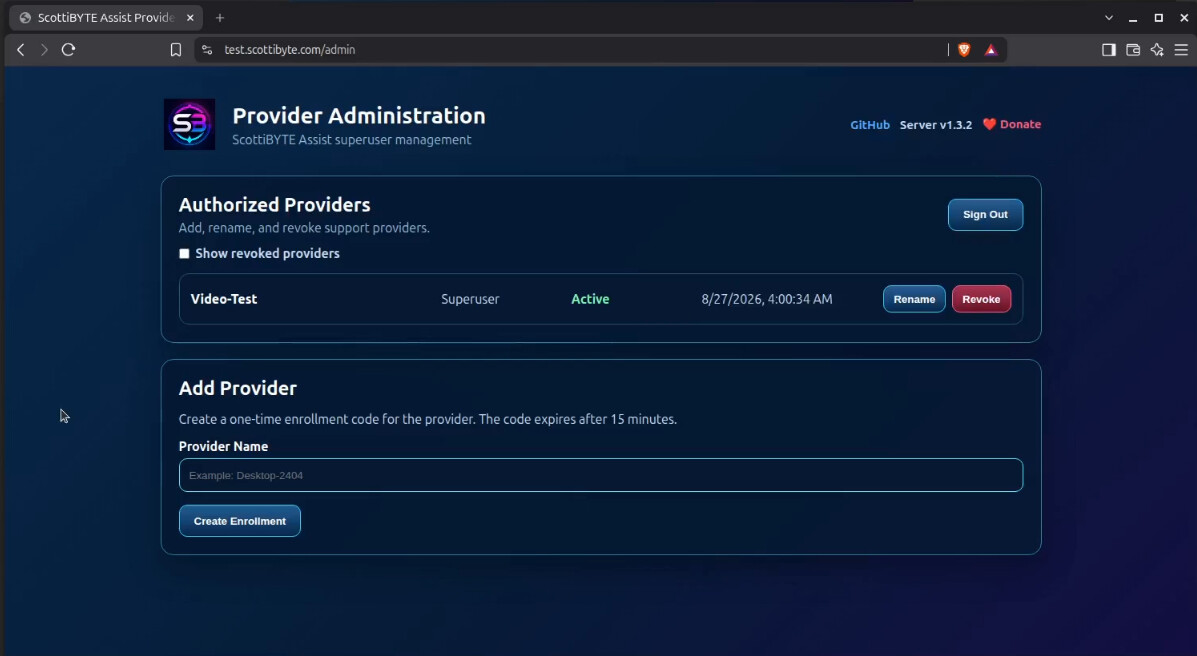1197x656 pixels.
Task: Rename the Video-Test provider
Action: pos(914,299)
